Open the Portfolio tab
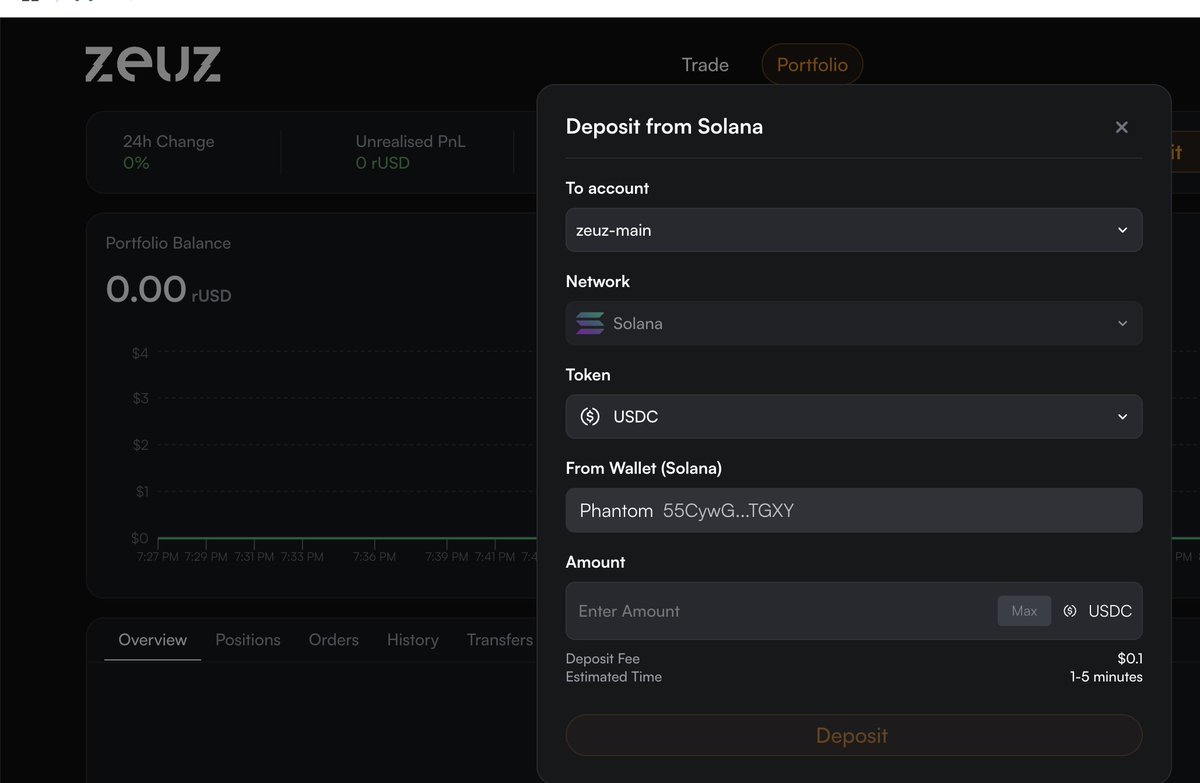 click(812, 65)
